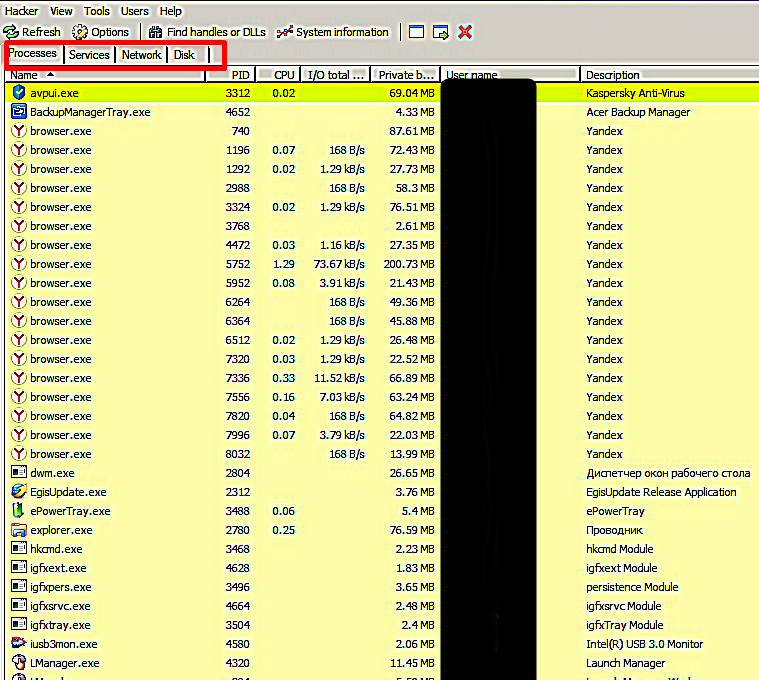Viewport: 759px width, 680px height.
Task: Click System information label
Action: 342,32
